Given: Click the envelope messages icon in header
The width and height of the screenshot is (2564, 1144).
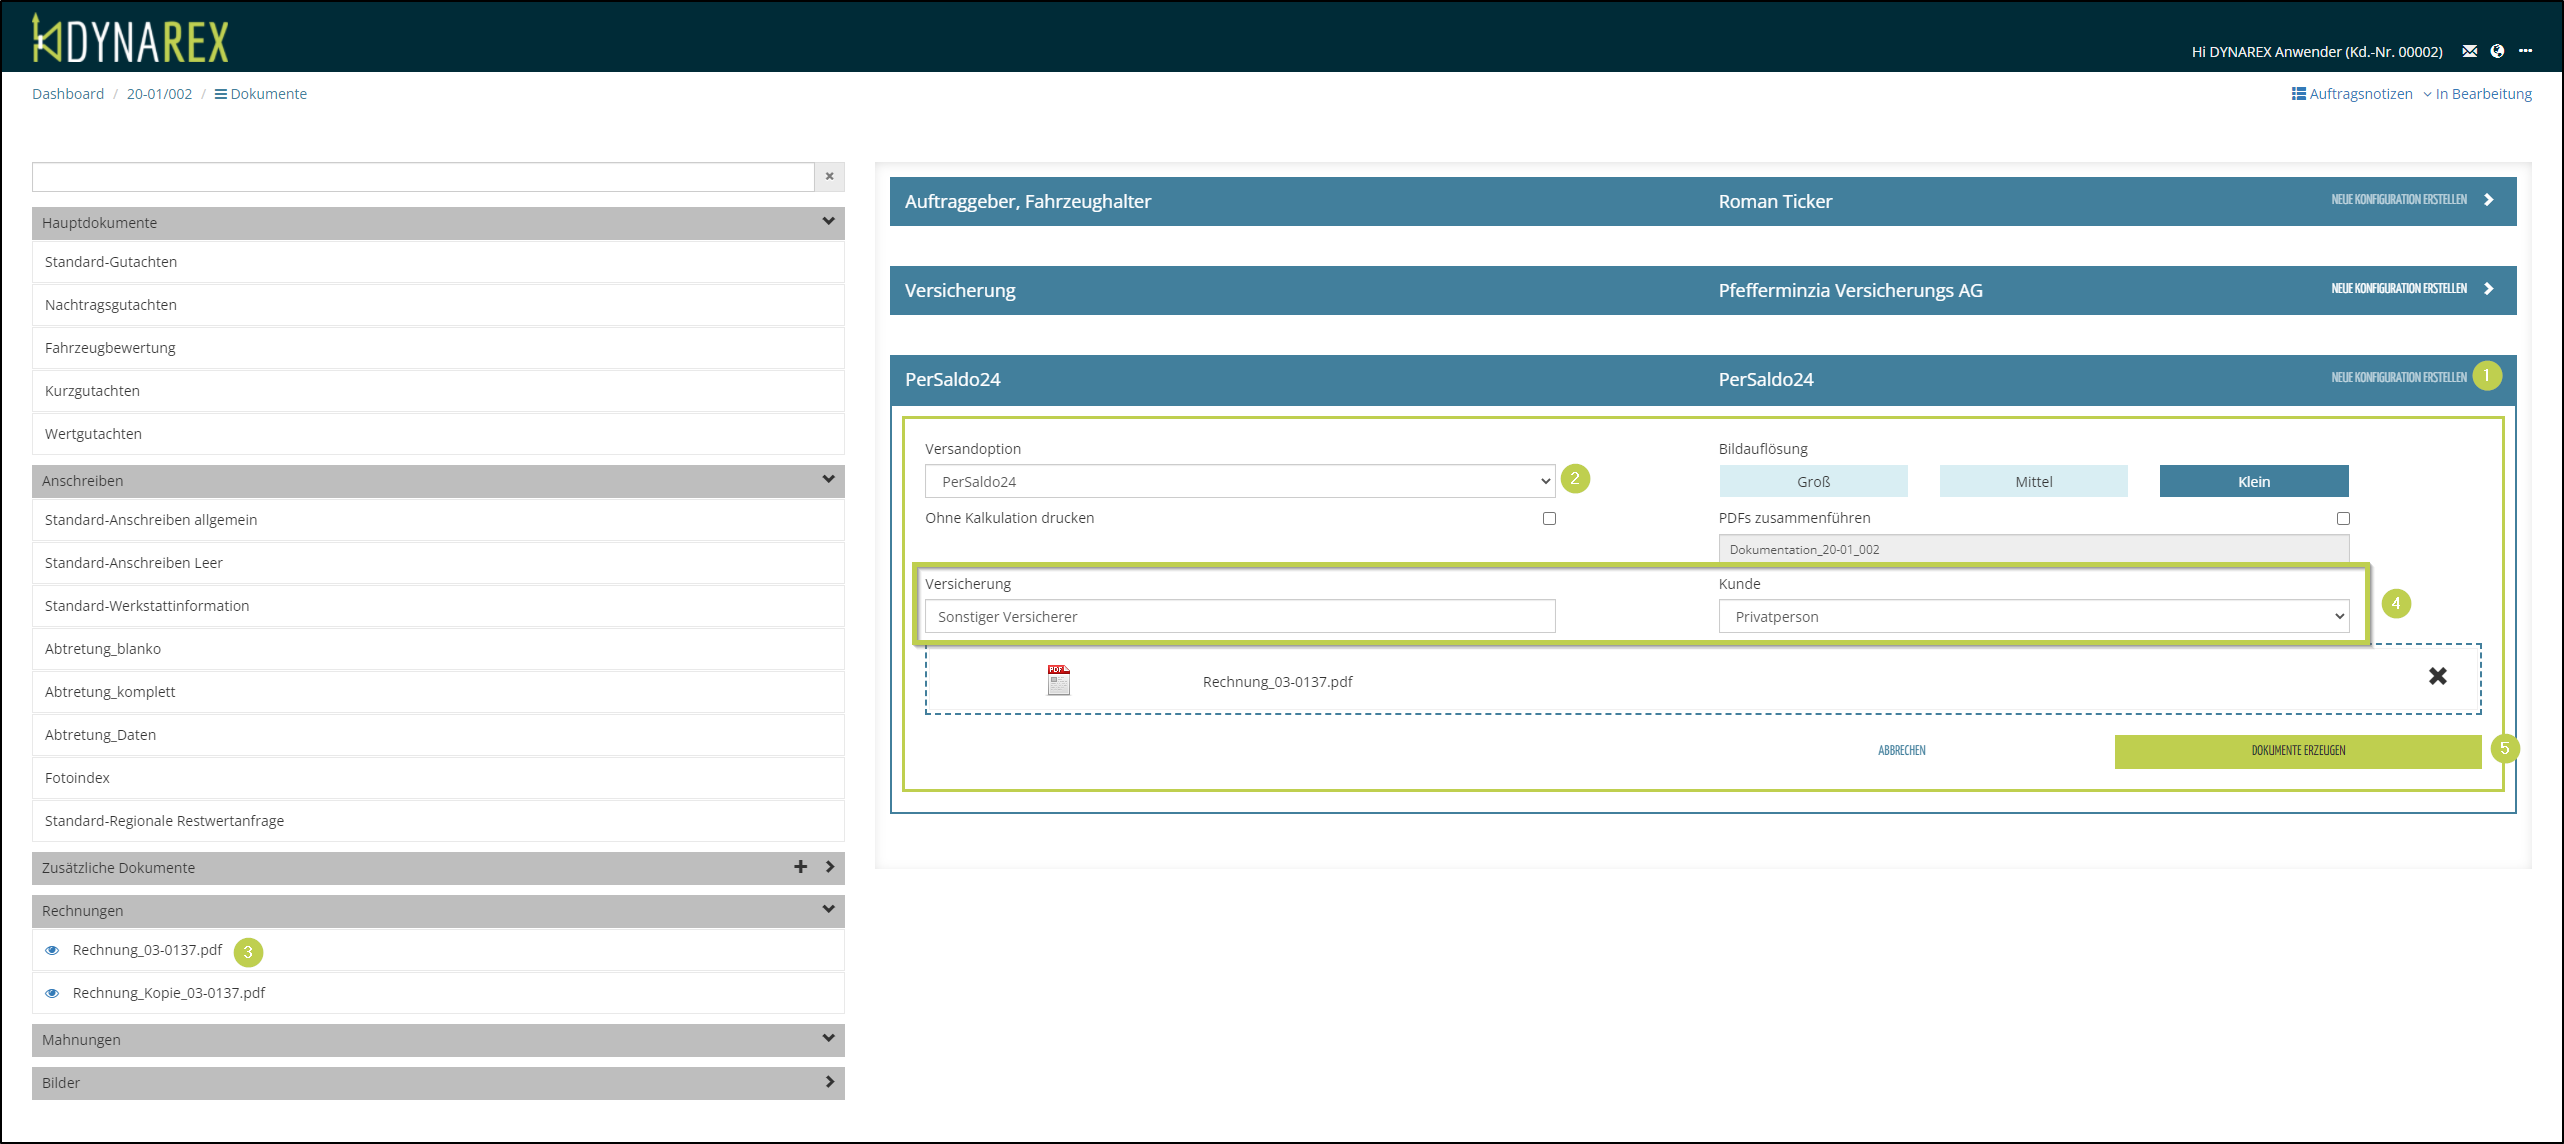Looking at the screenshot, I should pos(2469,51).
